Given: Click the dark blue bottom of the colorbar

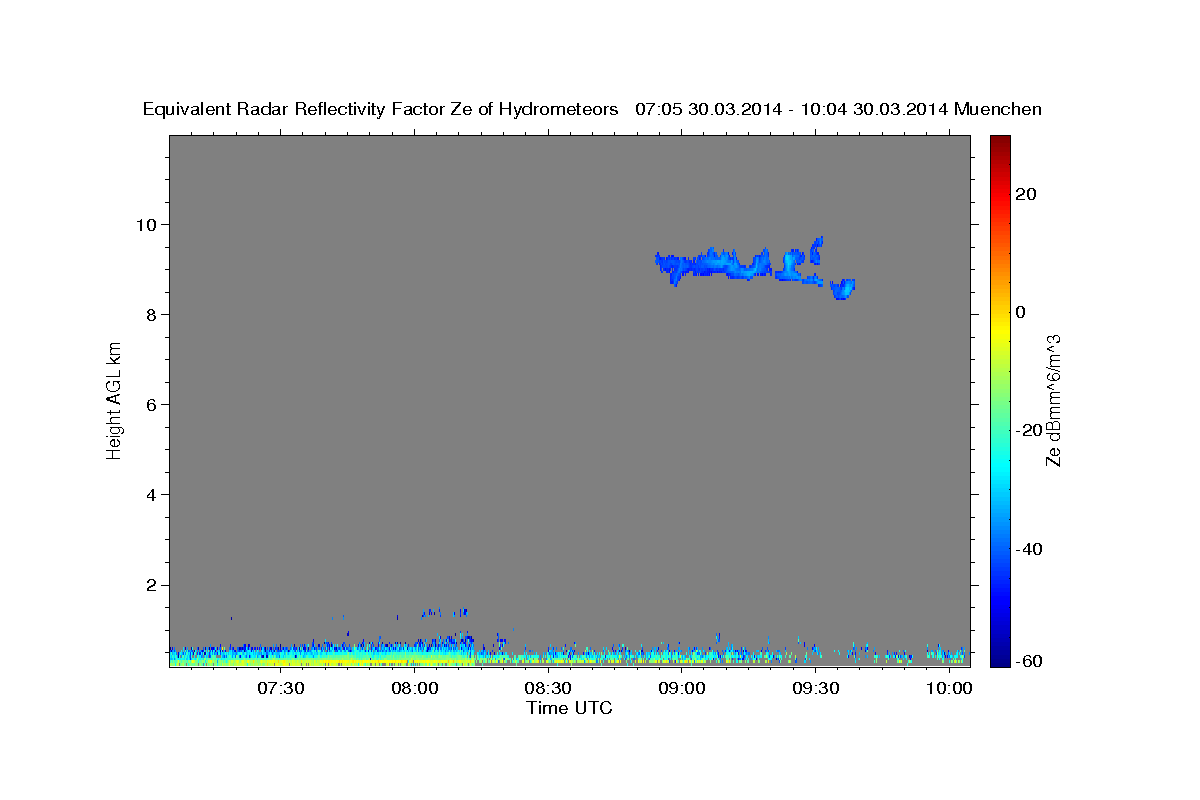Looking at the screenshot, I should (x=999, y=655).
